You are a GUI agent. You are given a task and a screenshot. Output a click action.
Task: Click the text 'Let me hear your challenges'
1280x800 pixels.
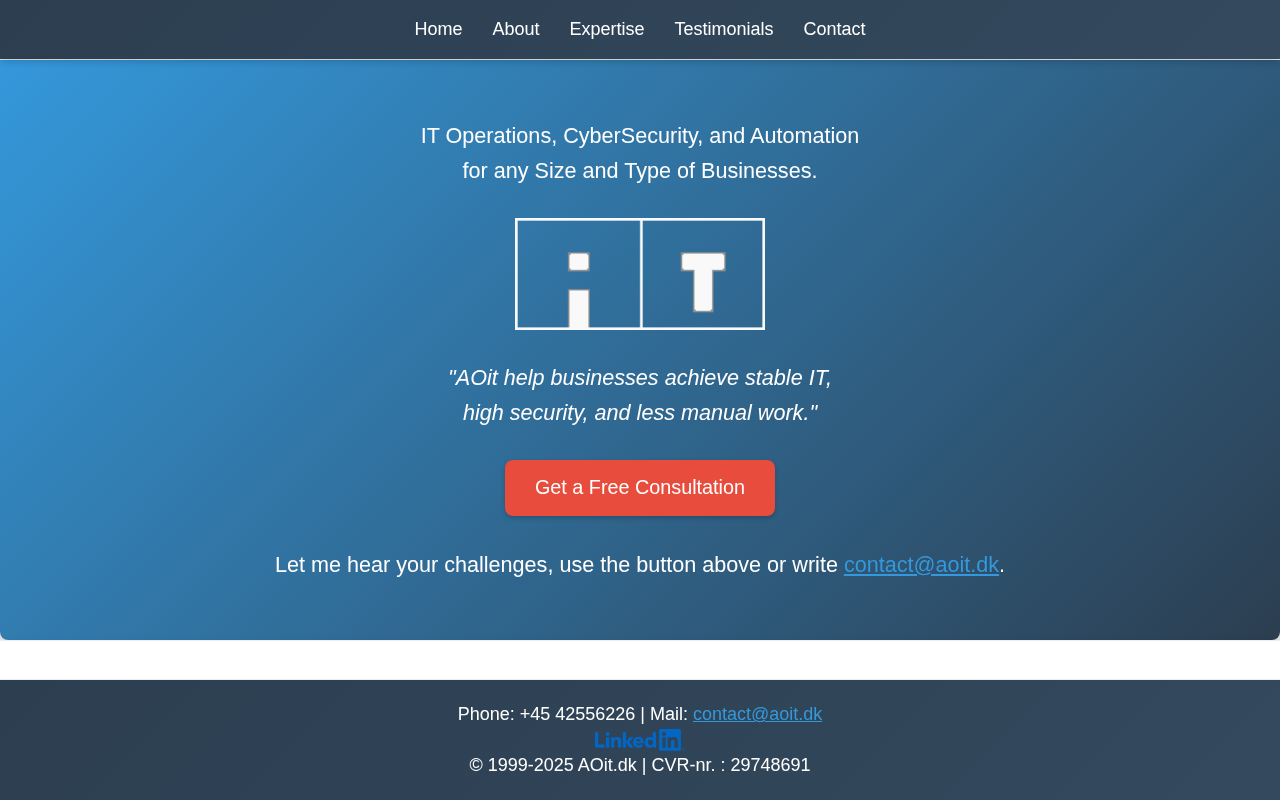point(413,565)
